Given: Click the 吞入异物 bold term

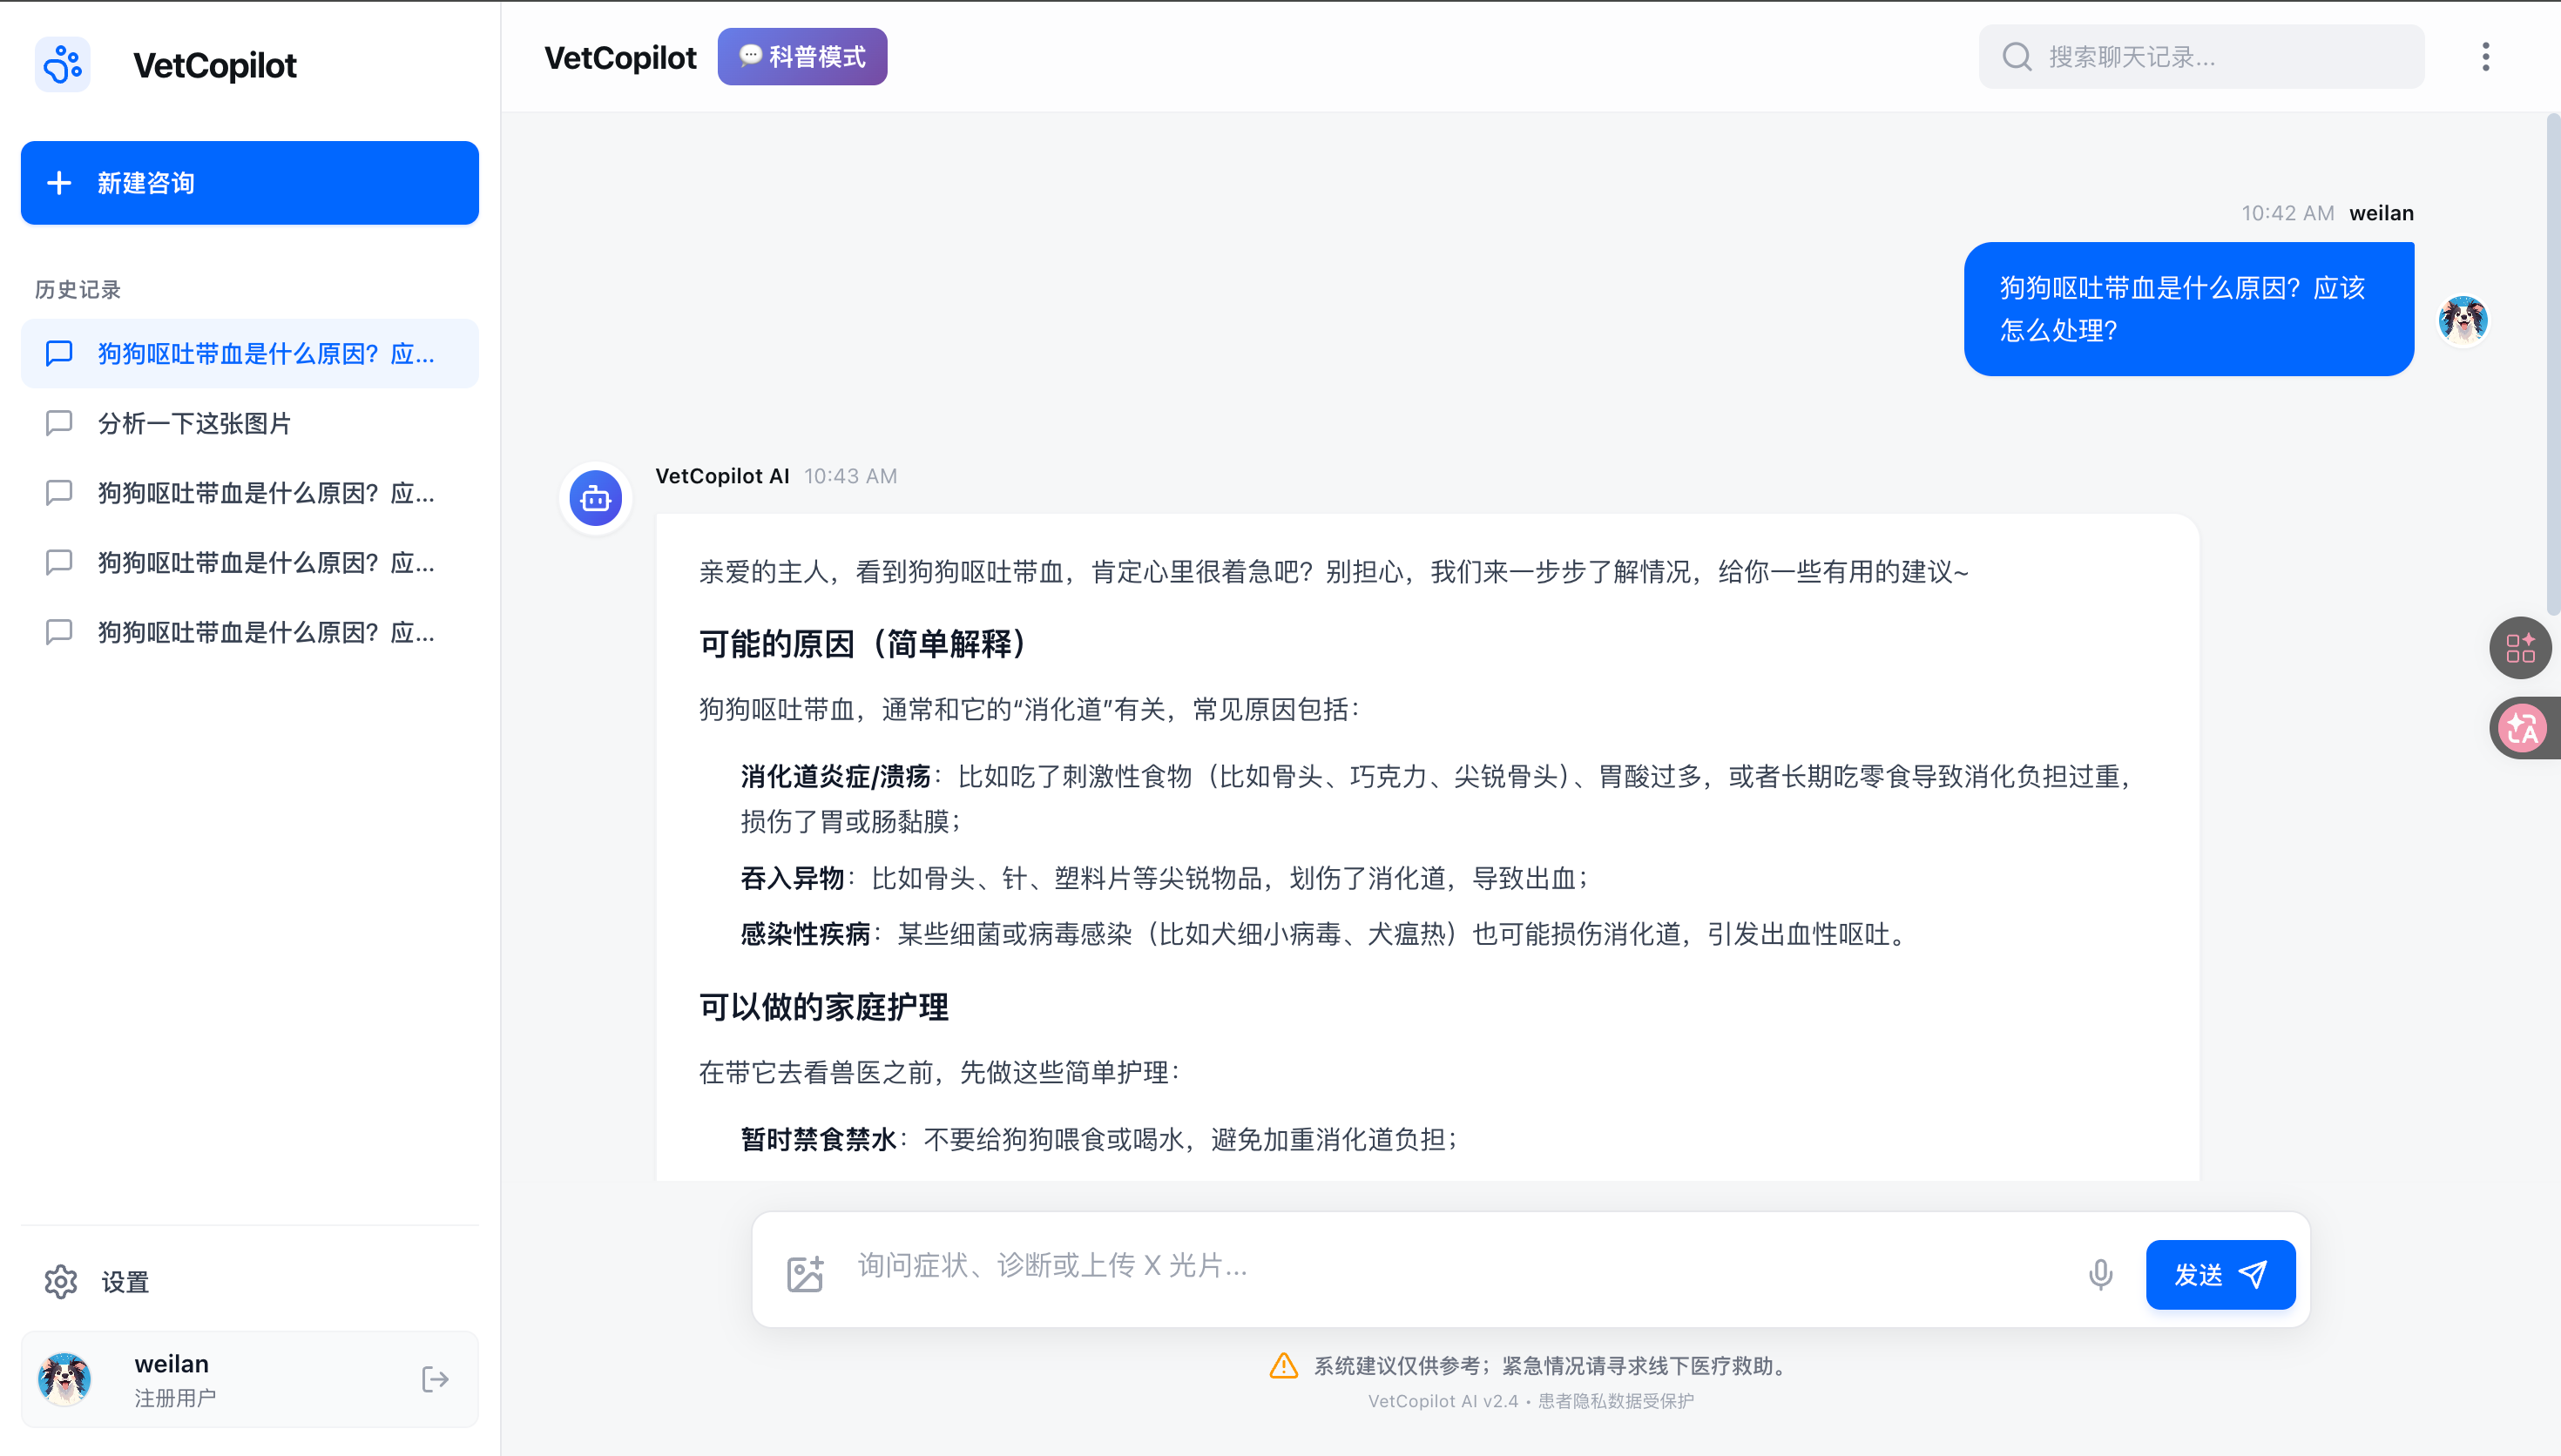Looking at the screenshot, I should click(792, 878).
